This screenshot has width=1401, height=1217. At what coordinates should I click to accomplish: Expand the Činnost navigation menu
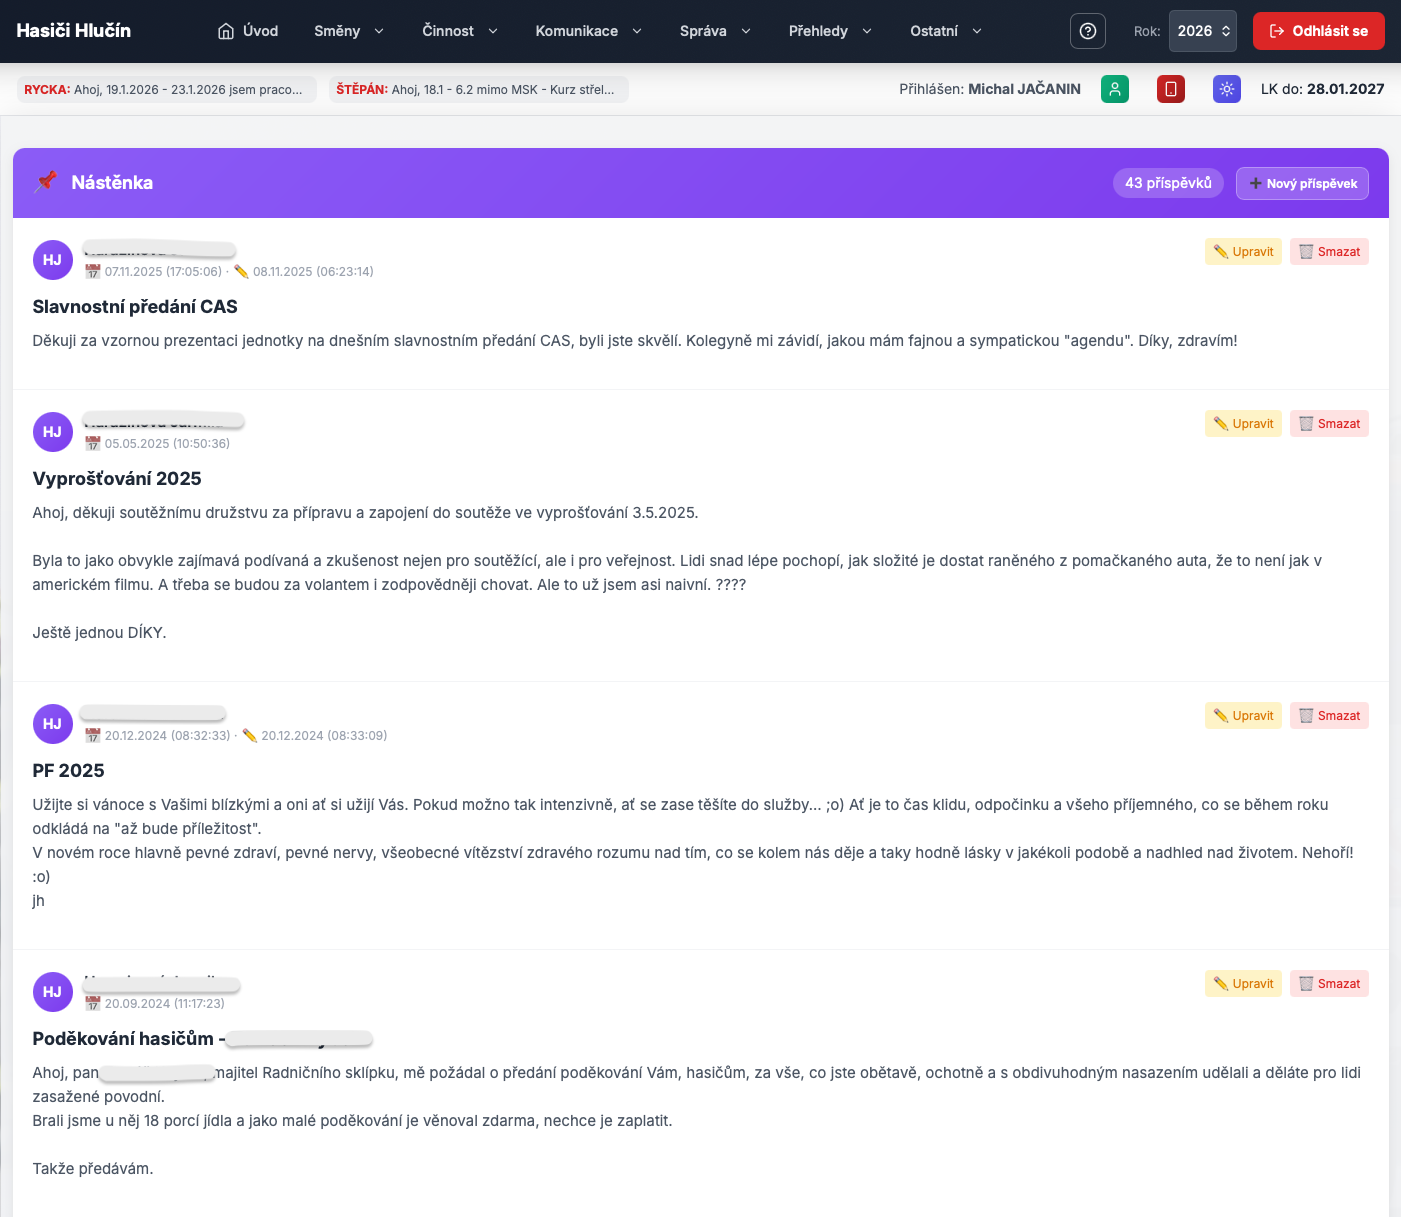click(459, 31)
